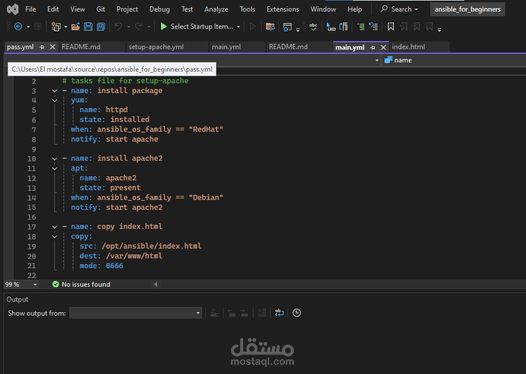Viewport: 526px width, 374px height.
Task: Open the File menu
Action: coord(31,9)
